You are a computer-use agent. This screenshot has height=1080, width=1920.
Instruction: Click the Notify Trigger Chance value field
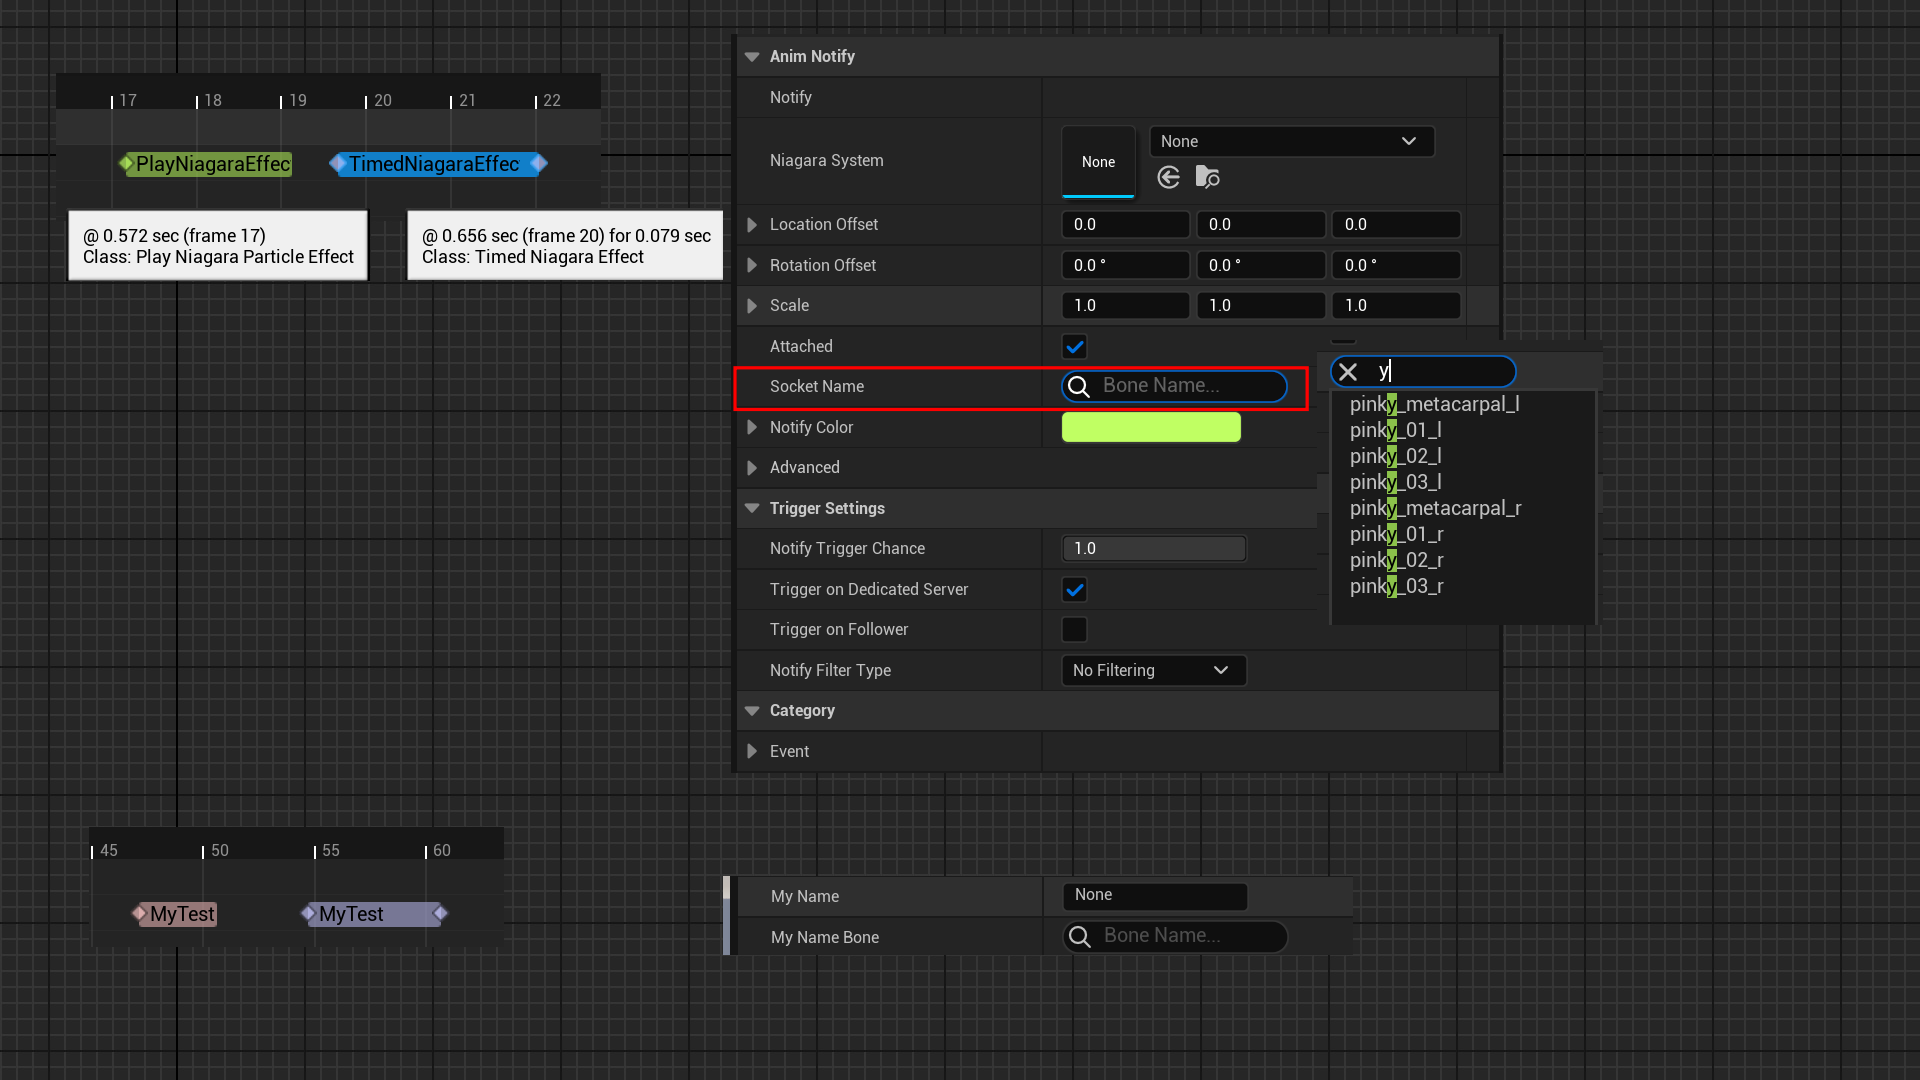[x=1153, y=549]
